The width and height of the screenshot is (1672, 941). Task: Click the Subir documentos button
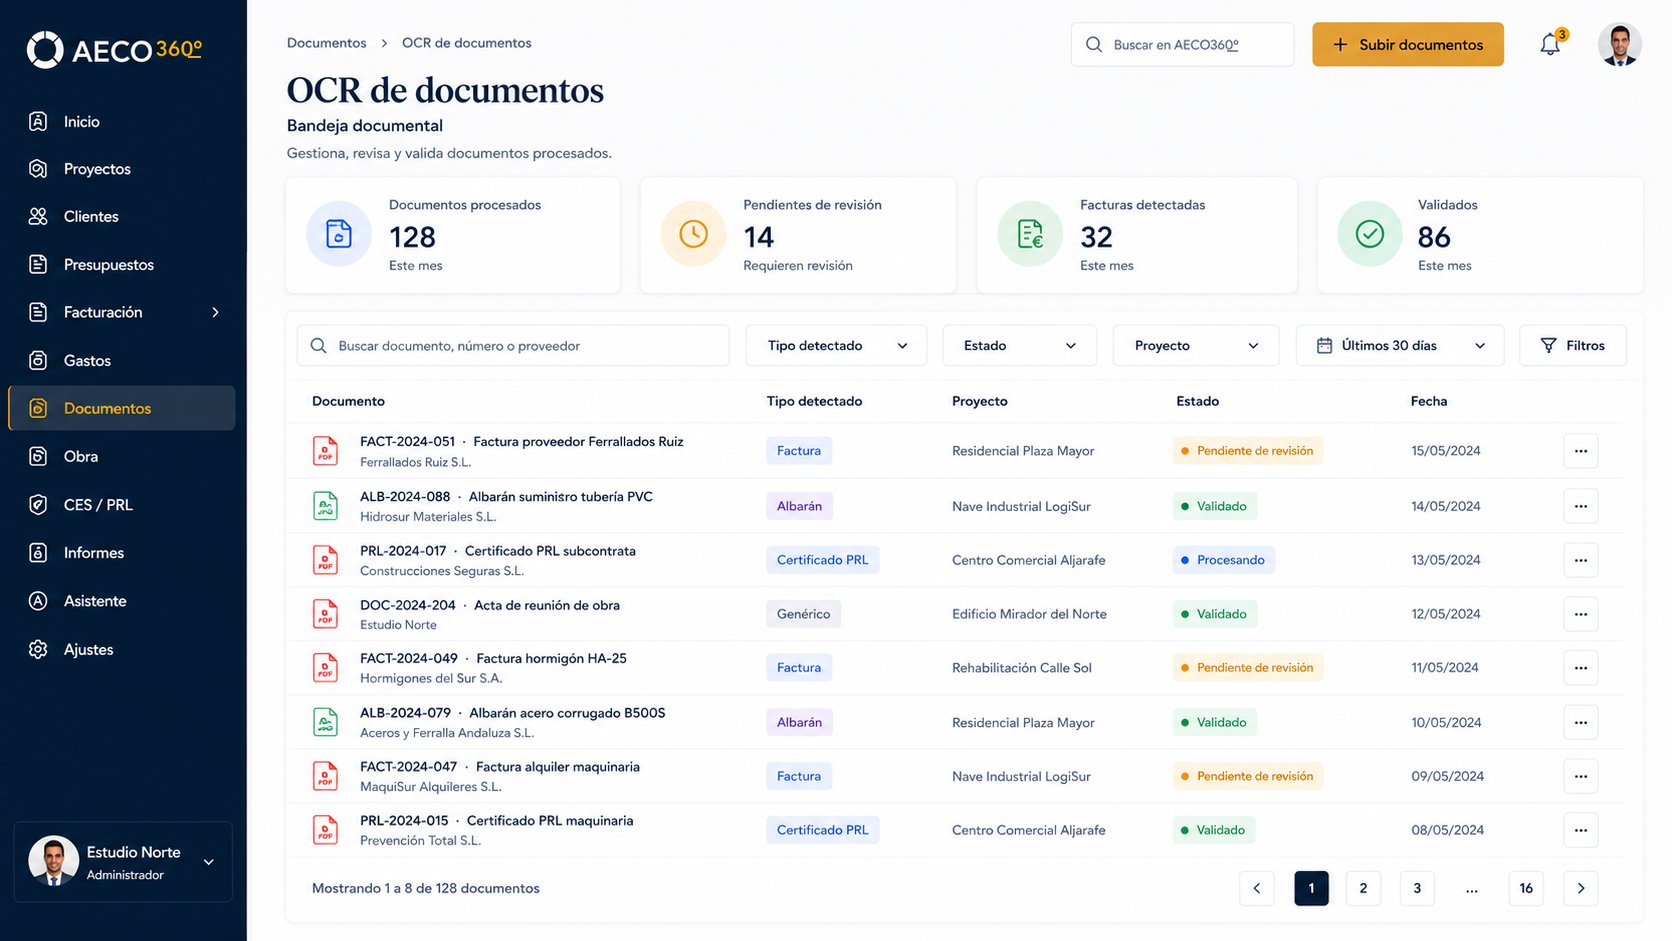point(1408,45)
